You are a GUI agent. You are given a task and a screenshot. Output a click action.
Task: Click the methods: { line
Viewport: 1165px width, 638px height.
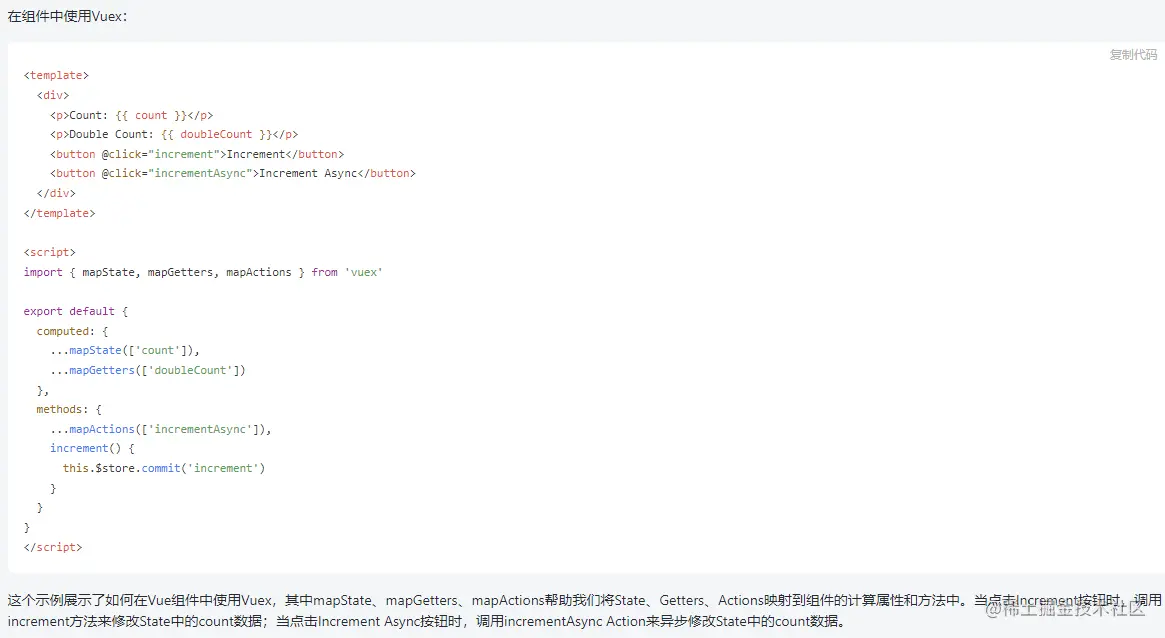tap(69, 409)
